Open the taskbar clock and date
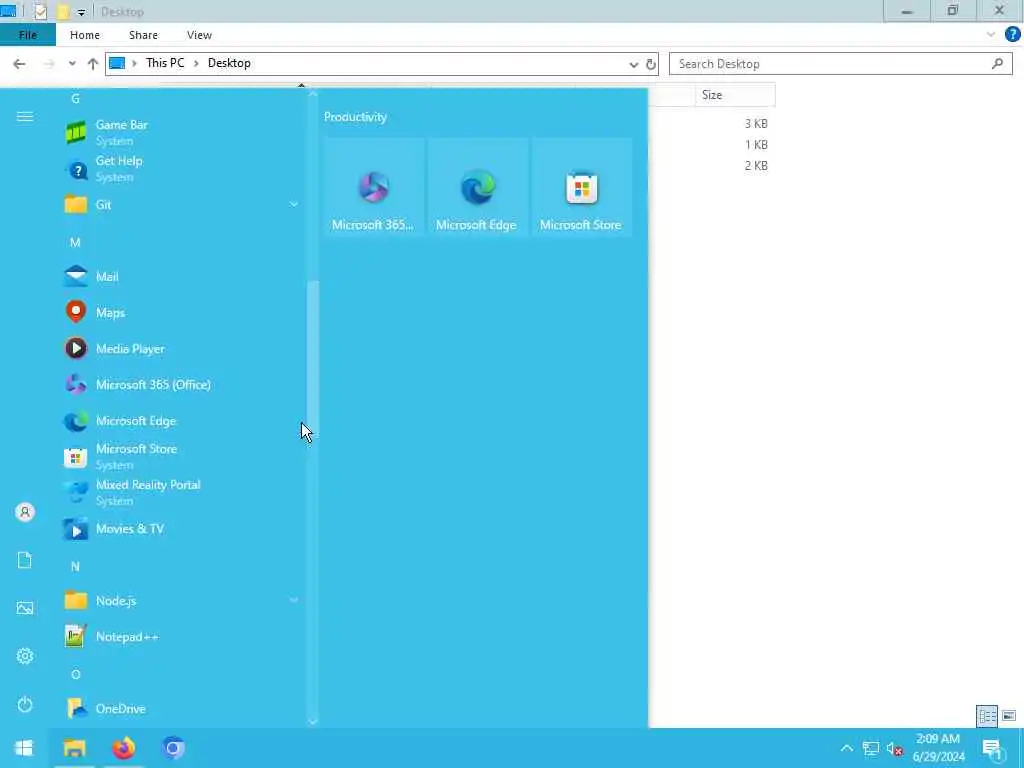The image size is (1024, 768). click(x=938, y=748)
